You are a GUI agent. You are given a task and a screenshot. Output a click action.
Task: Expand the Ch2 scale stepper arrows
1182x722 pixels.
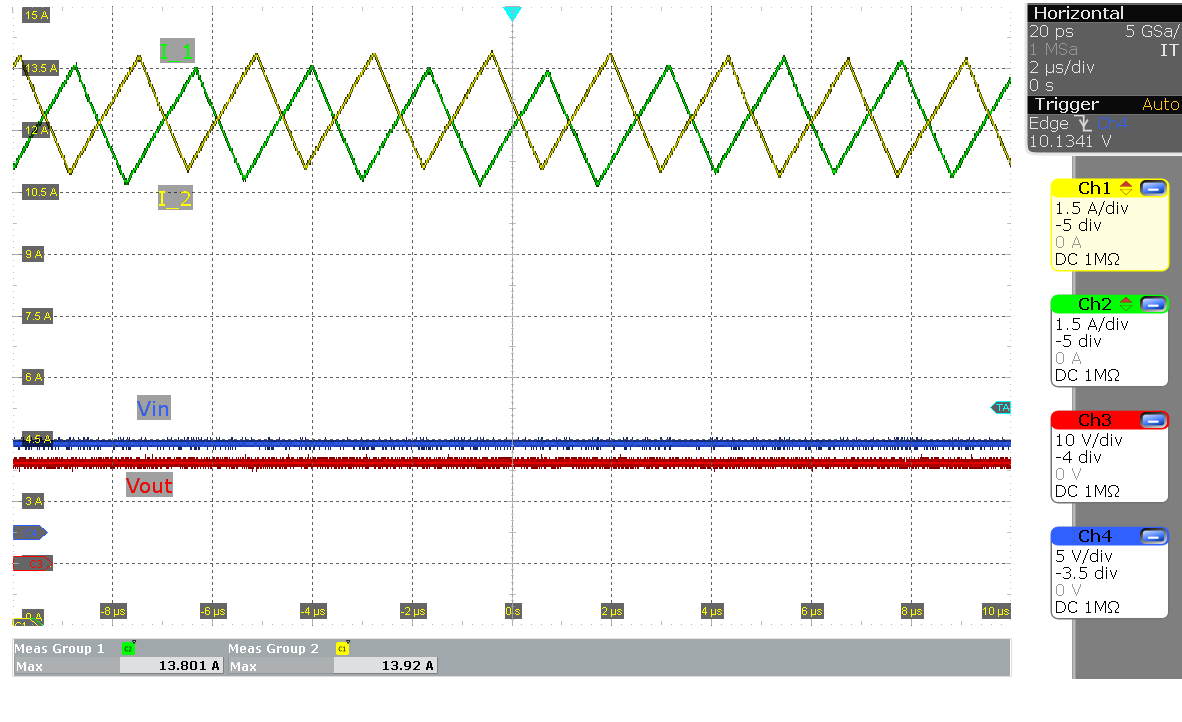(1126, 304)
